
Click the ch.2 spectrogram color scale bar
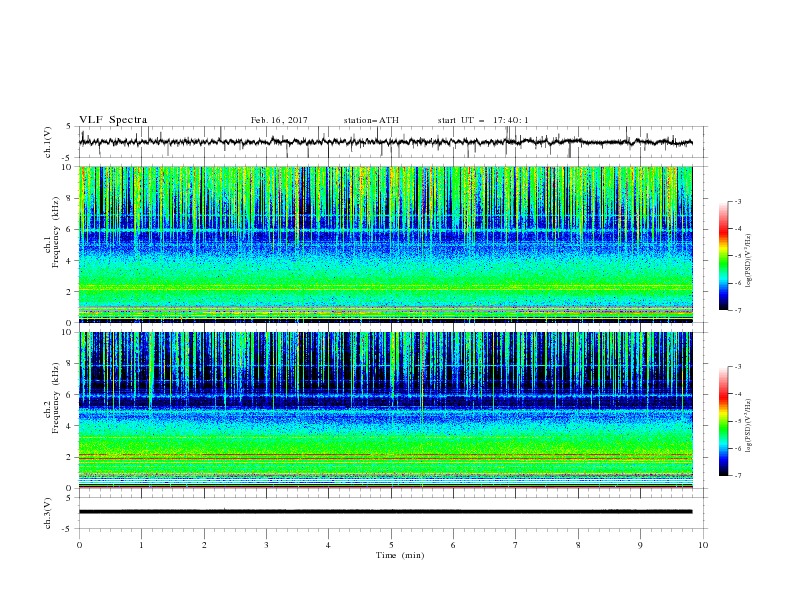(x=723, y=421)
